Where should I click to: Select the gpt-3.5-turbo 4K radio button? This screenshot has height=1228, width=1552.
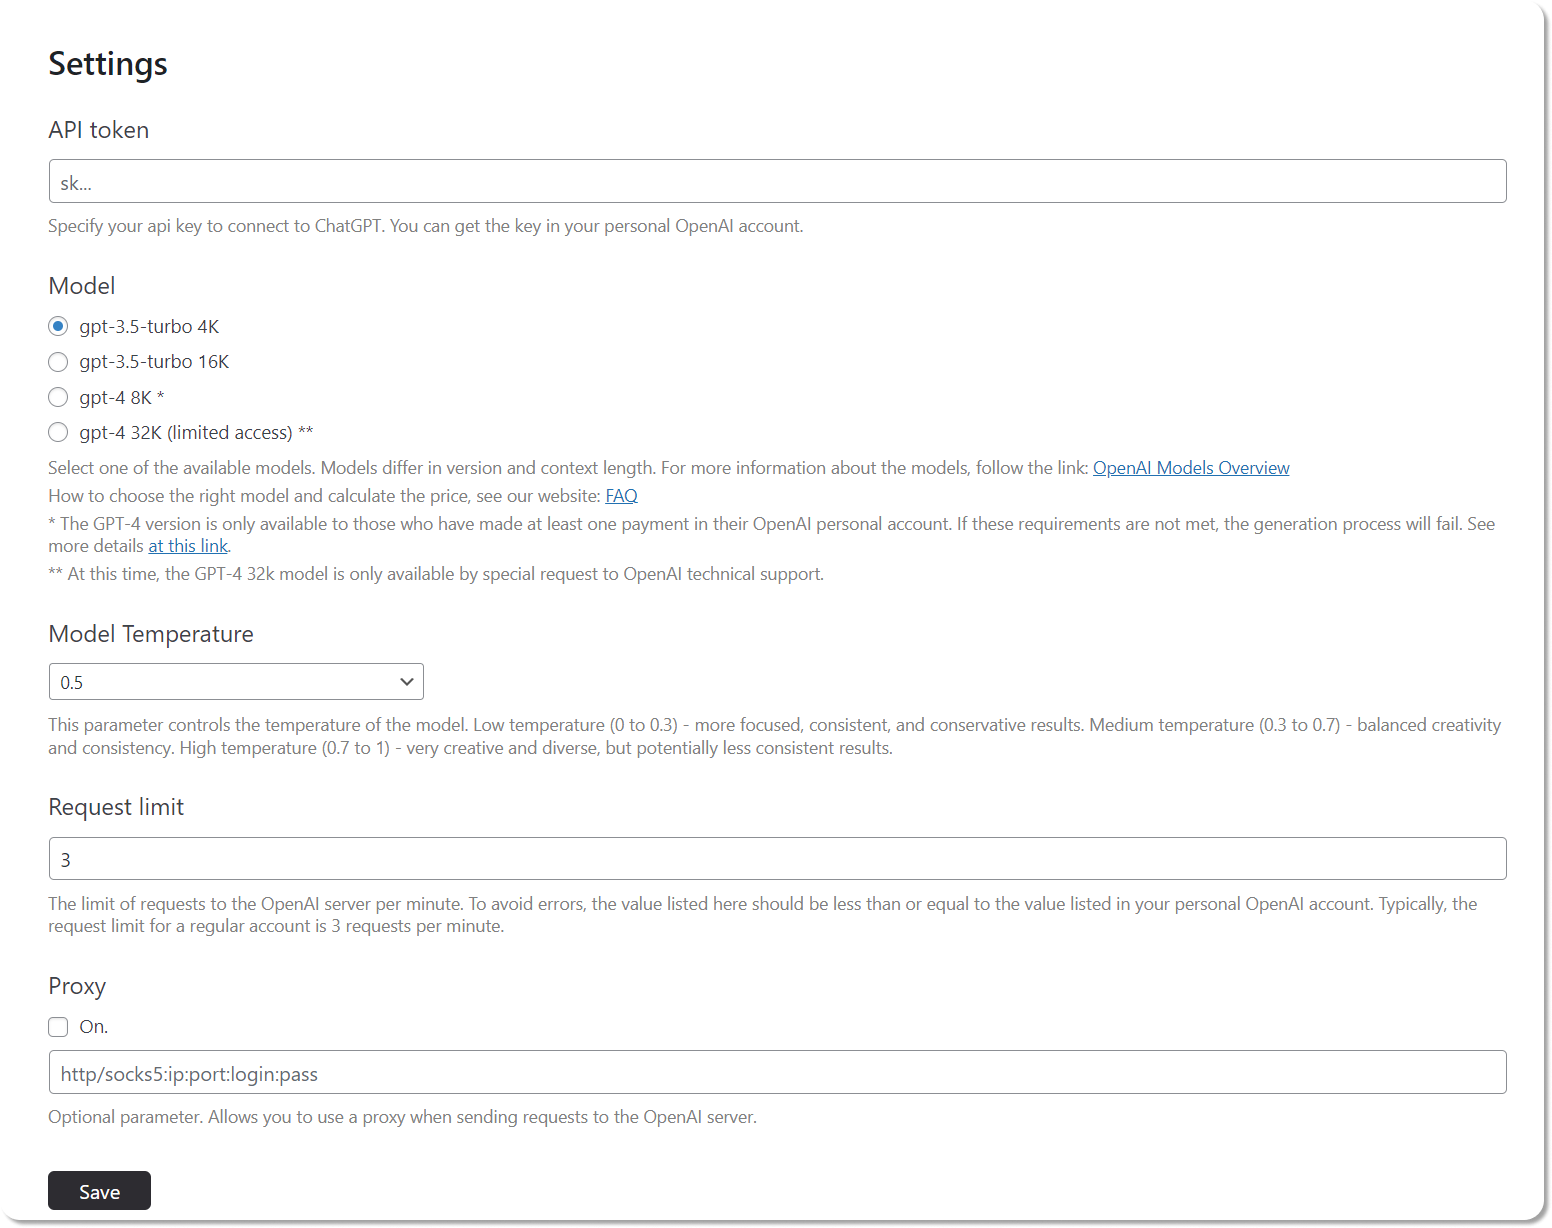click(58, 326)
